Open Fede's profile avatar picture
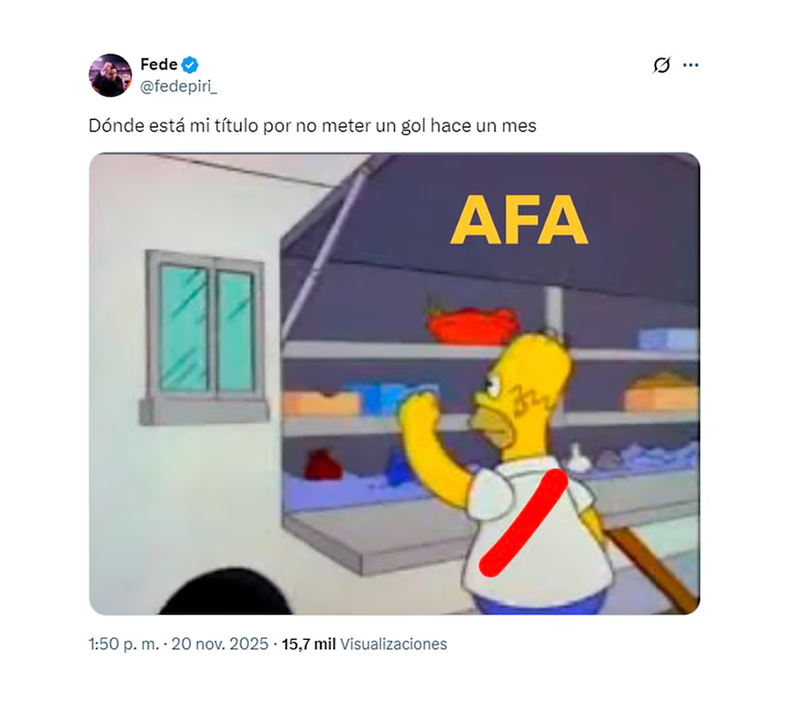The height and width of the screenshot is (709, 790). coord(110,75)
